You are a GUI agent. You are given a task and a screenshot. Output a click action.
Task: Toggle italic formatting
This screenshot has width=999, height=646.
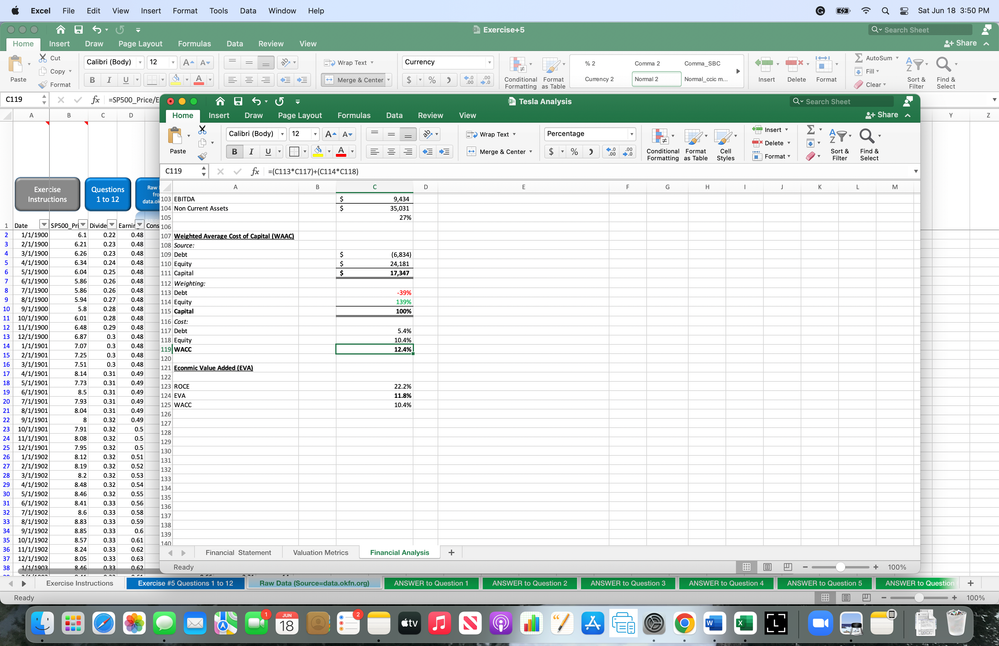point(251,150)
